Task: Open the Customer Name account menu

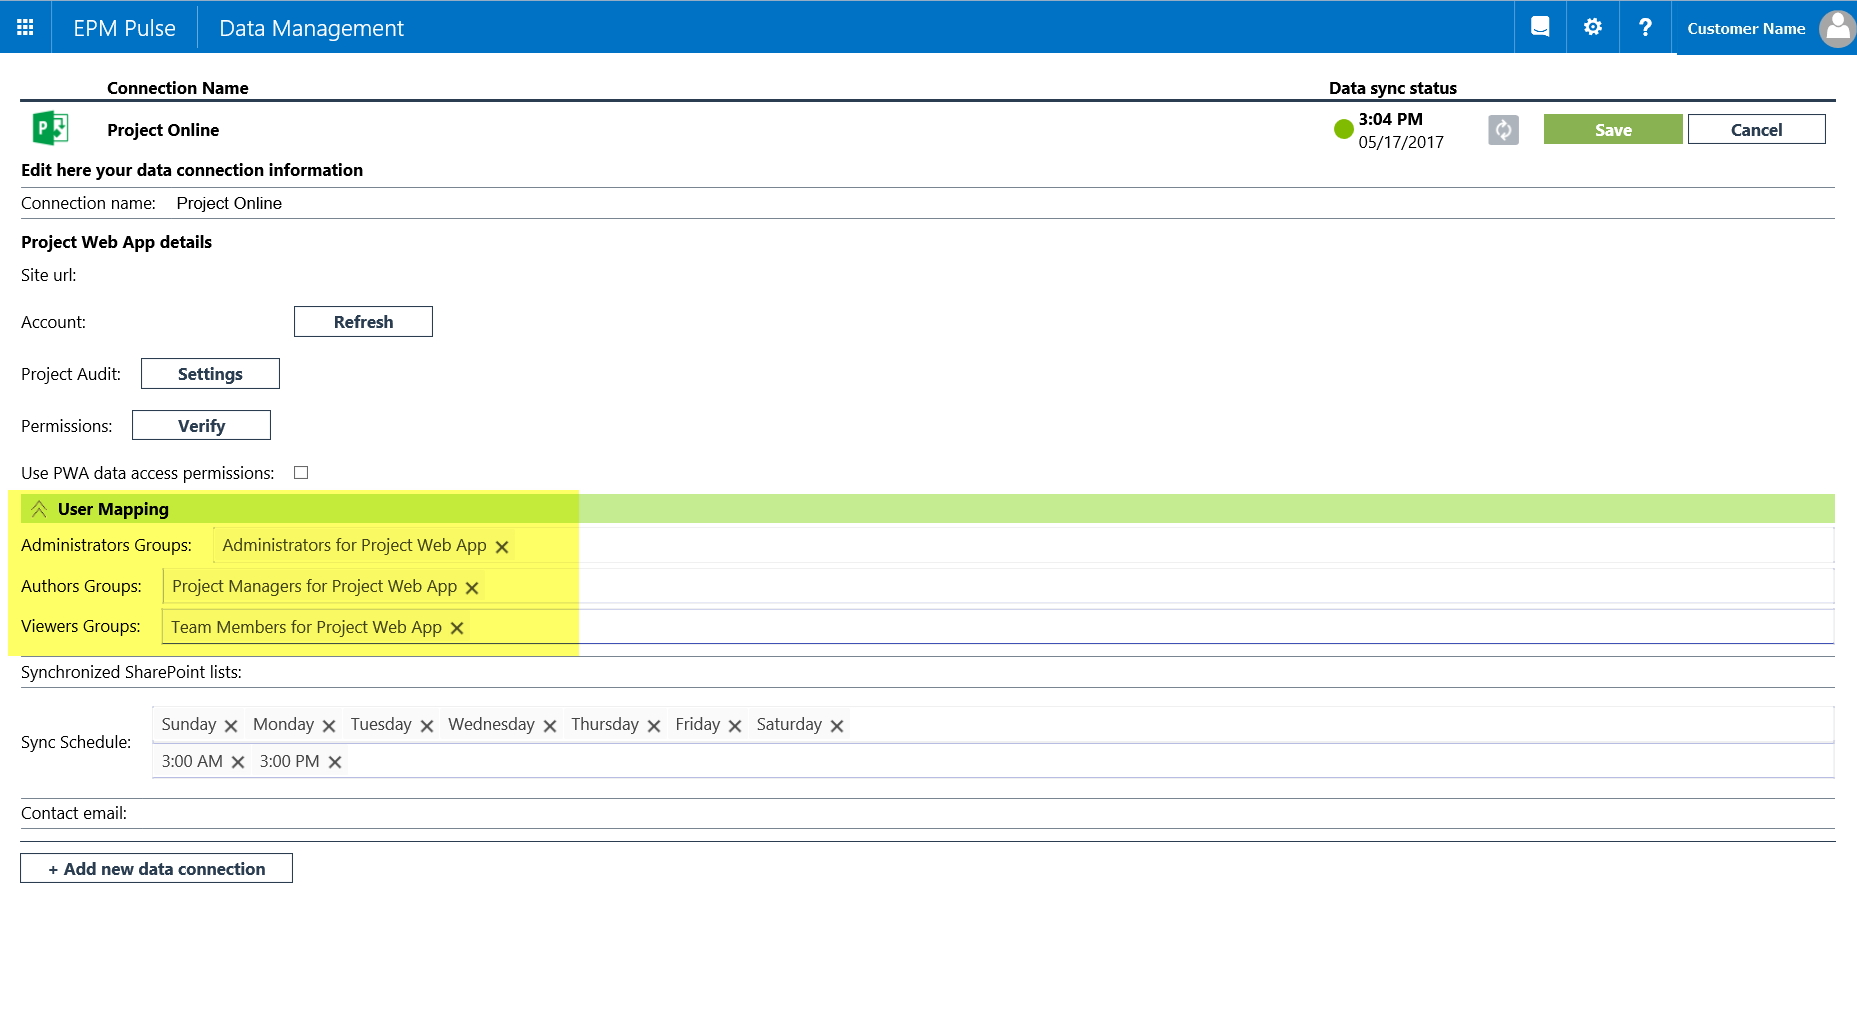Action: tap(1746, 28)
